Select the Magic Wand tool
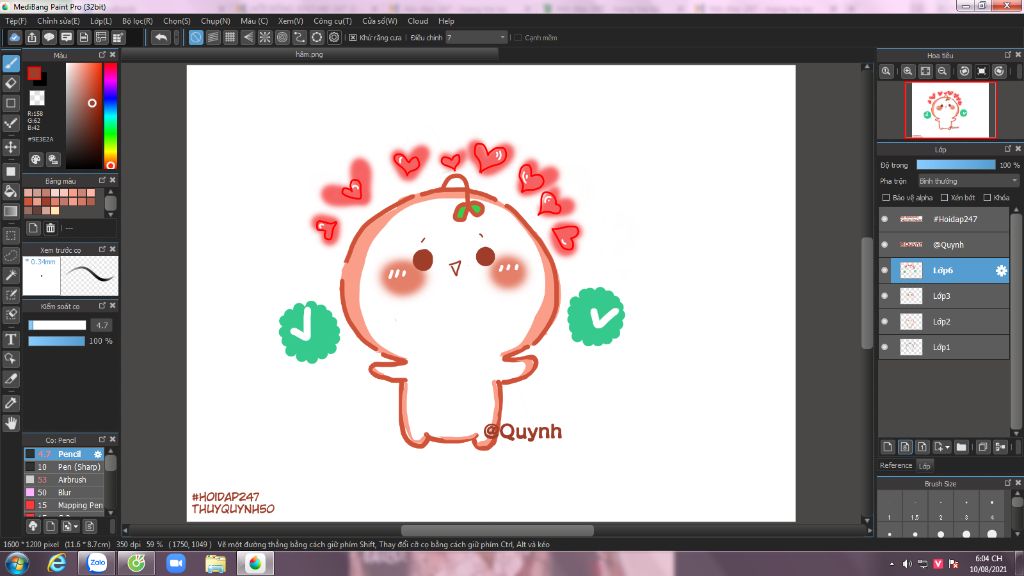The image size is (1024, 576). click(x=11, y=275)
